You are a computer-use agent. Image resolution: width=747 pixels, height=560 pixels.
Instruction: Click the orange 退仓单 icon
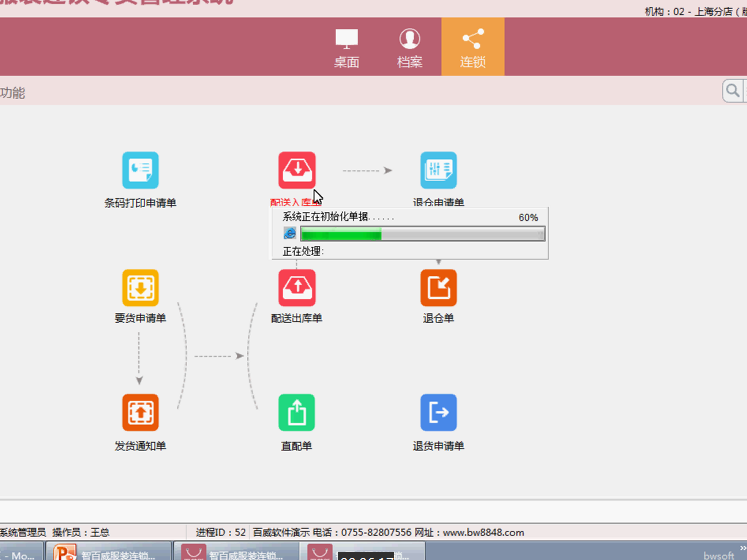438,288
